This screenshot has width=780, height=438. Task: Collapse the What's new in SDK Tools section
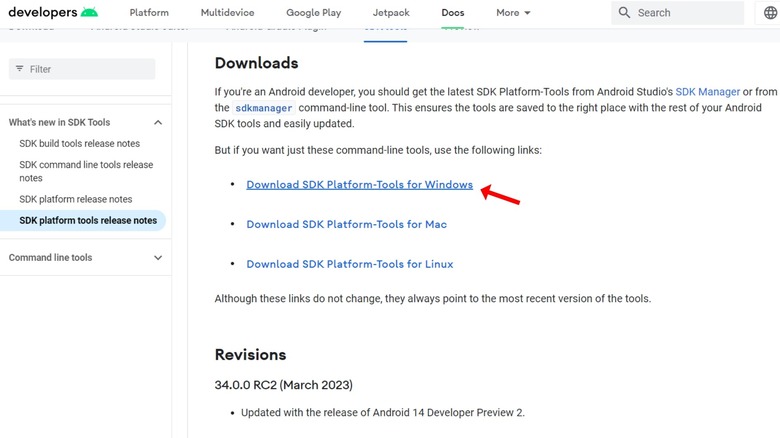click(158, 122)
